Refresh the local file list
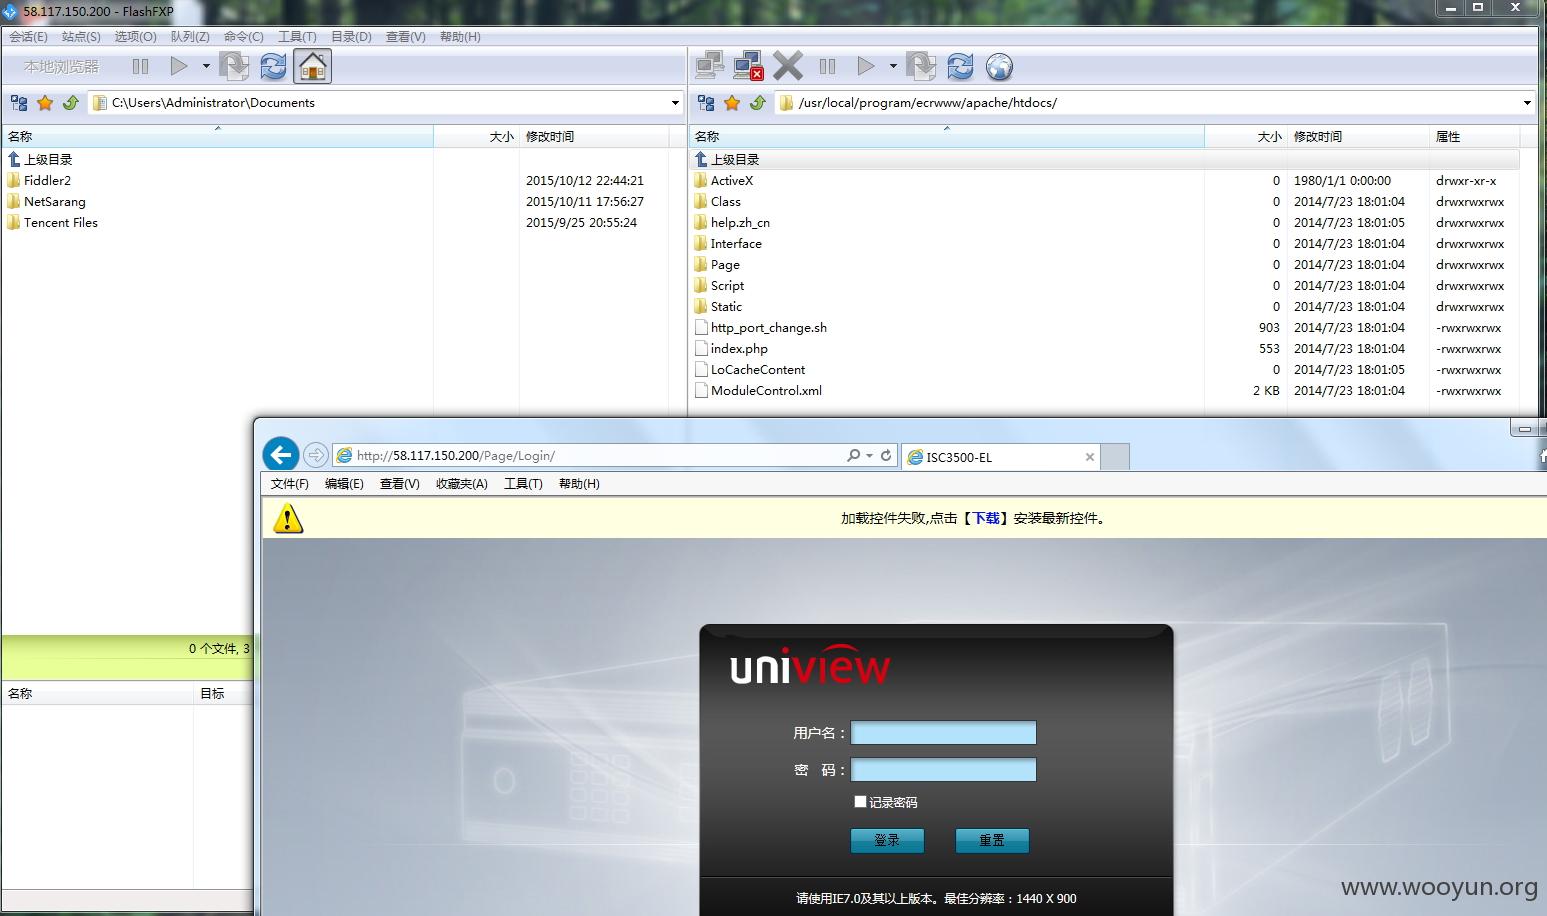Image resolution: width=1547 pixels, height=916 pixels. coord(273,66)
